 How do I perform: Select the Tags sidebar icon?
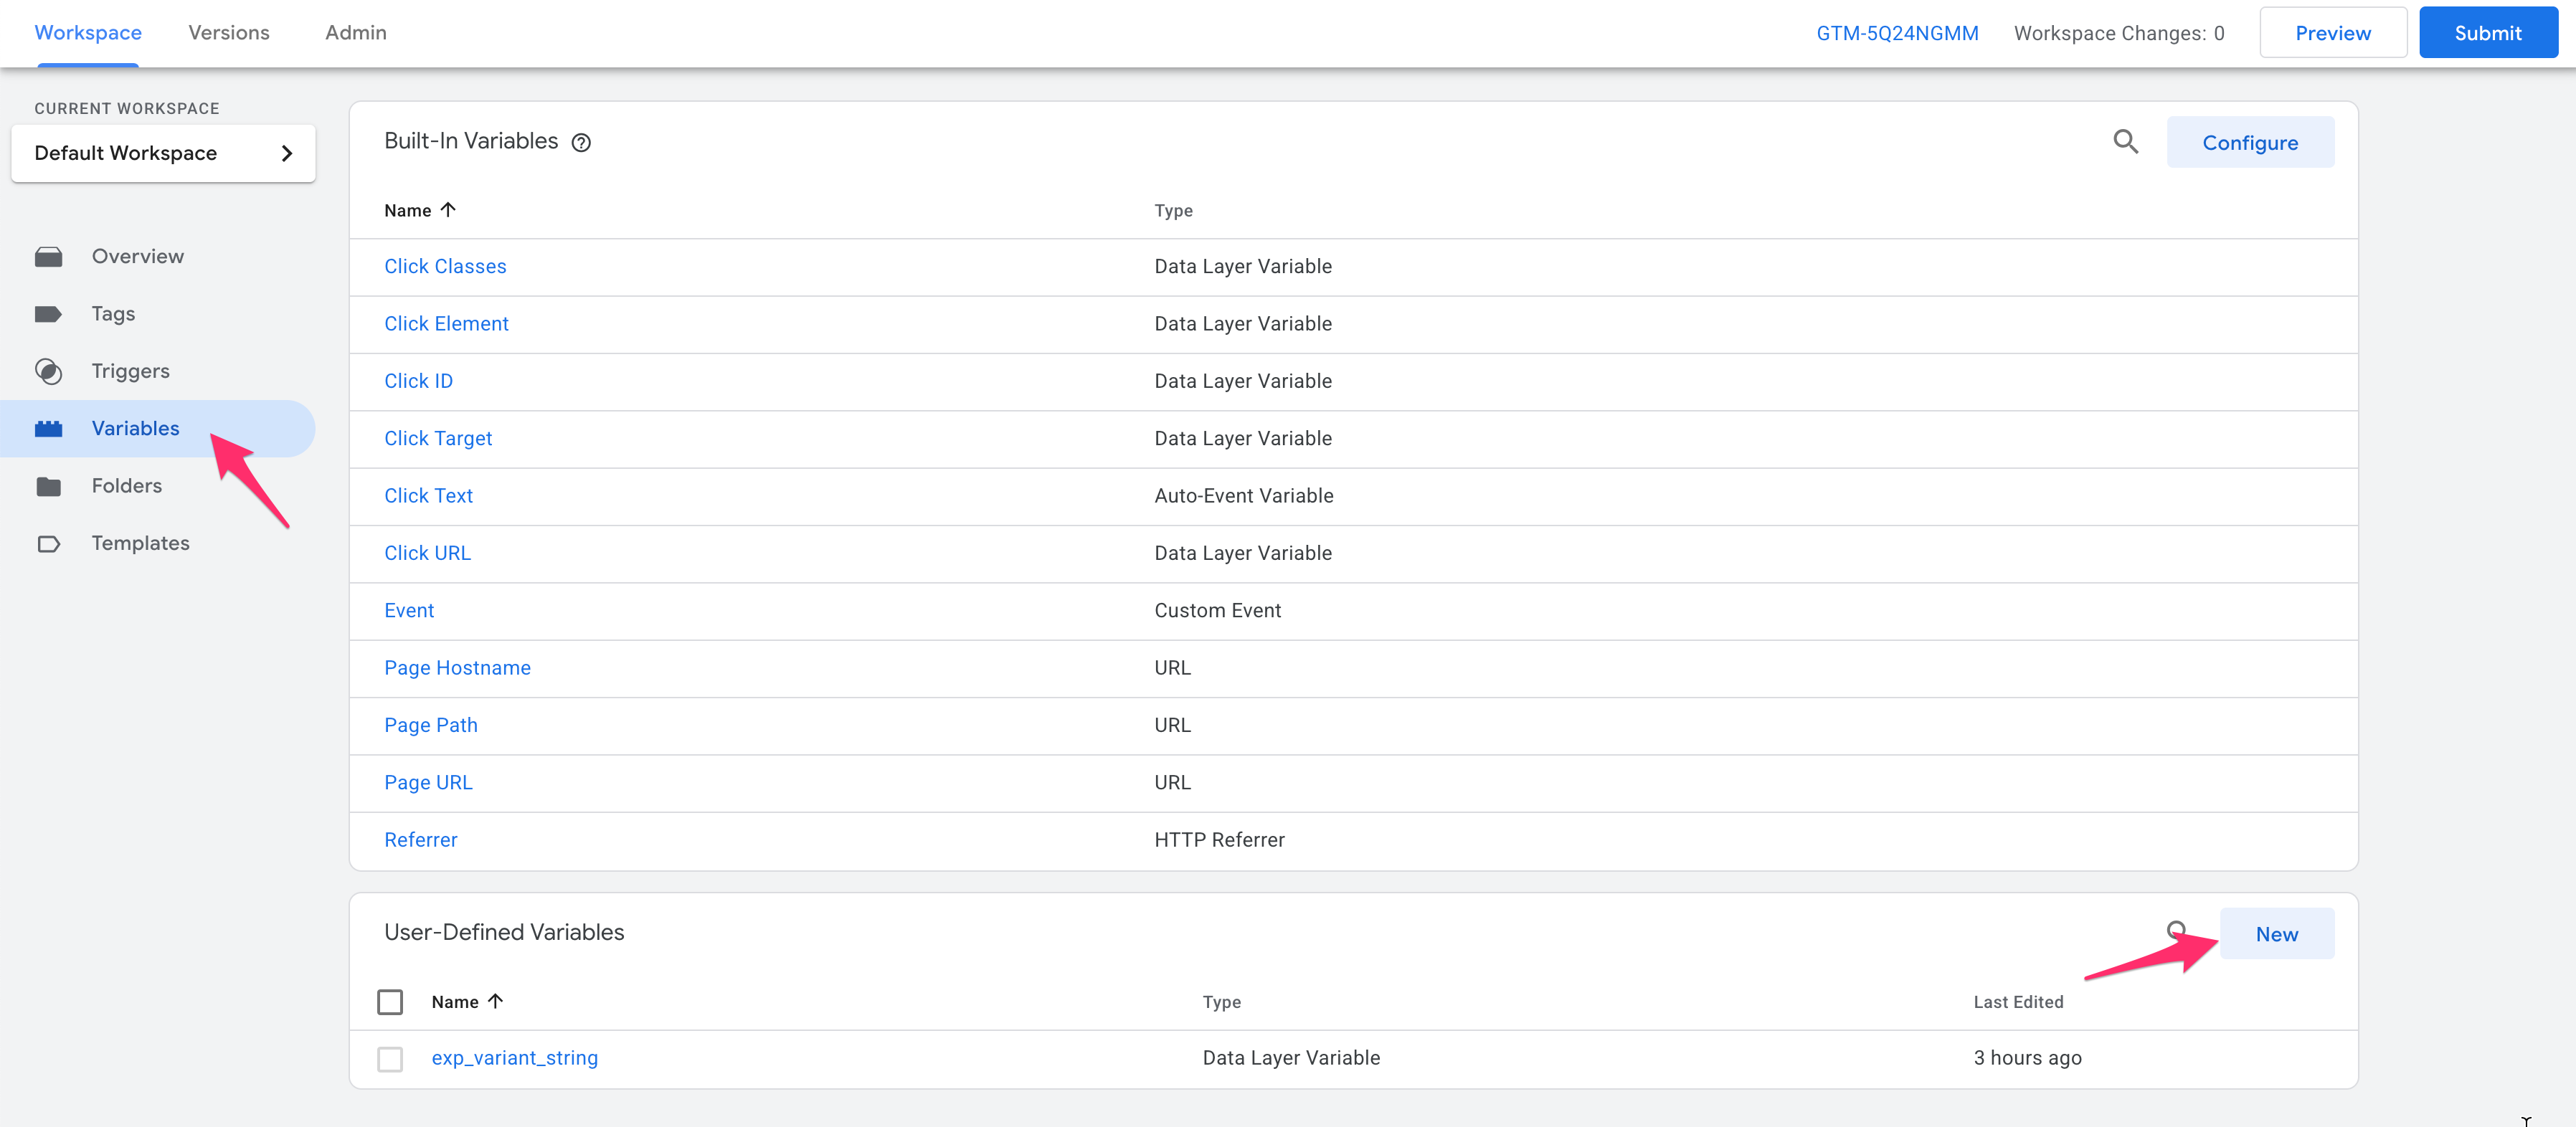[x=49, y=313]
